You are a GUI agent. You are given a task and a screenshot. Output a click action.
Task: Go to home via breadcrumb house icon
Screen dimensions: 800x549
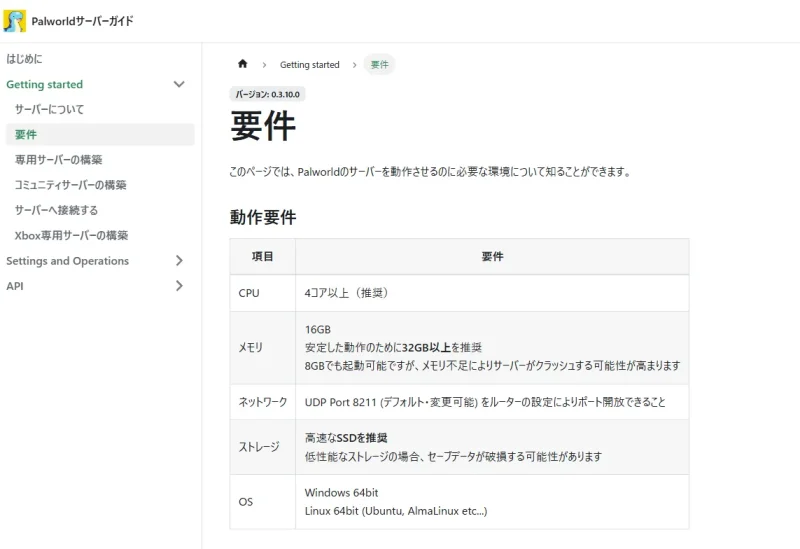242,64
